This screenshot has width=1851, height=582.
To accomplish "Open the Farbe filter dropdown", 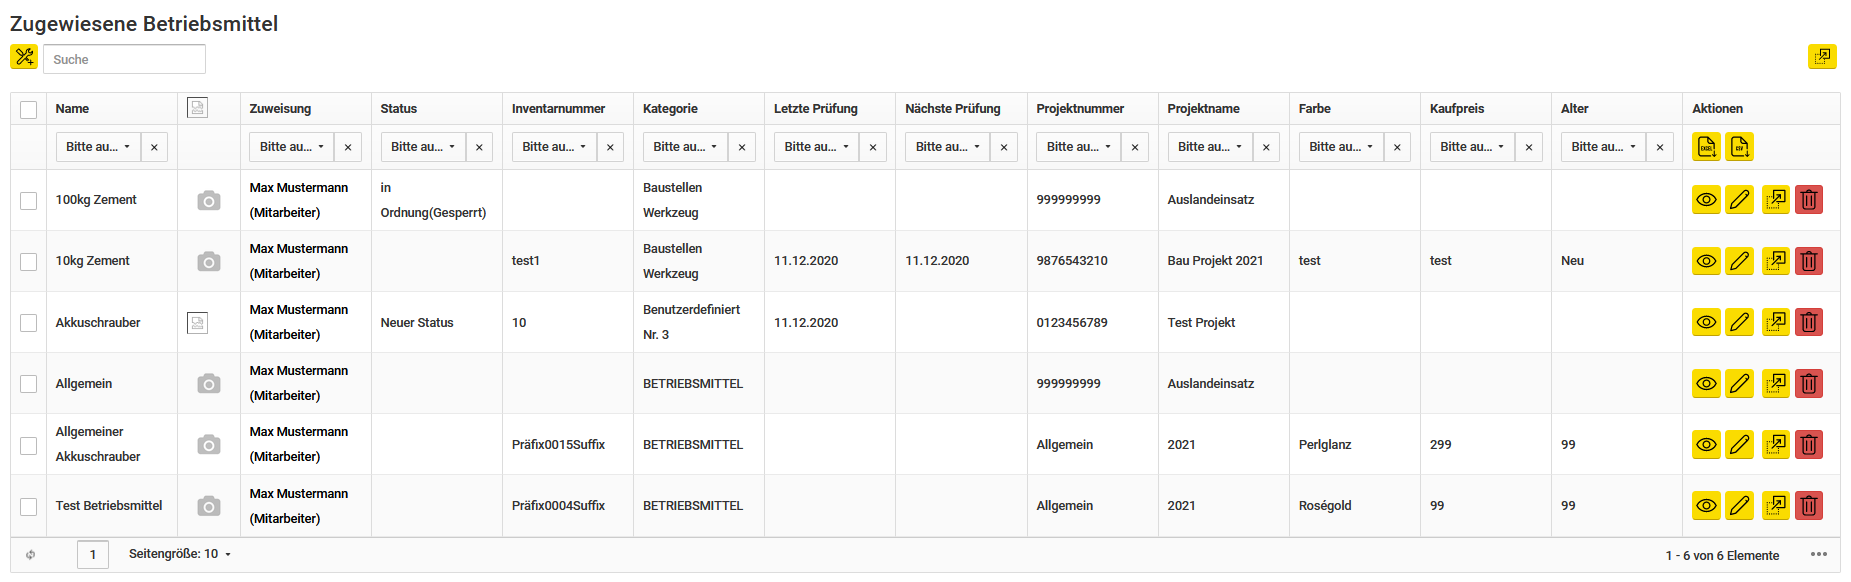I will 1341,147.
